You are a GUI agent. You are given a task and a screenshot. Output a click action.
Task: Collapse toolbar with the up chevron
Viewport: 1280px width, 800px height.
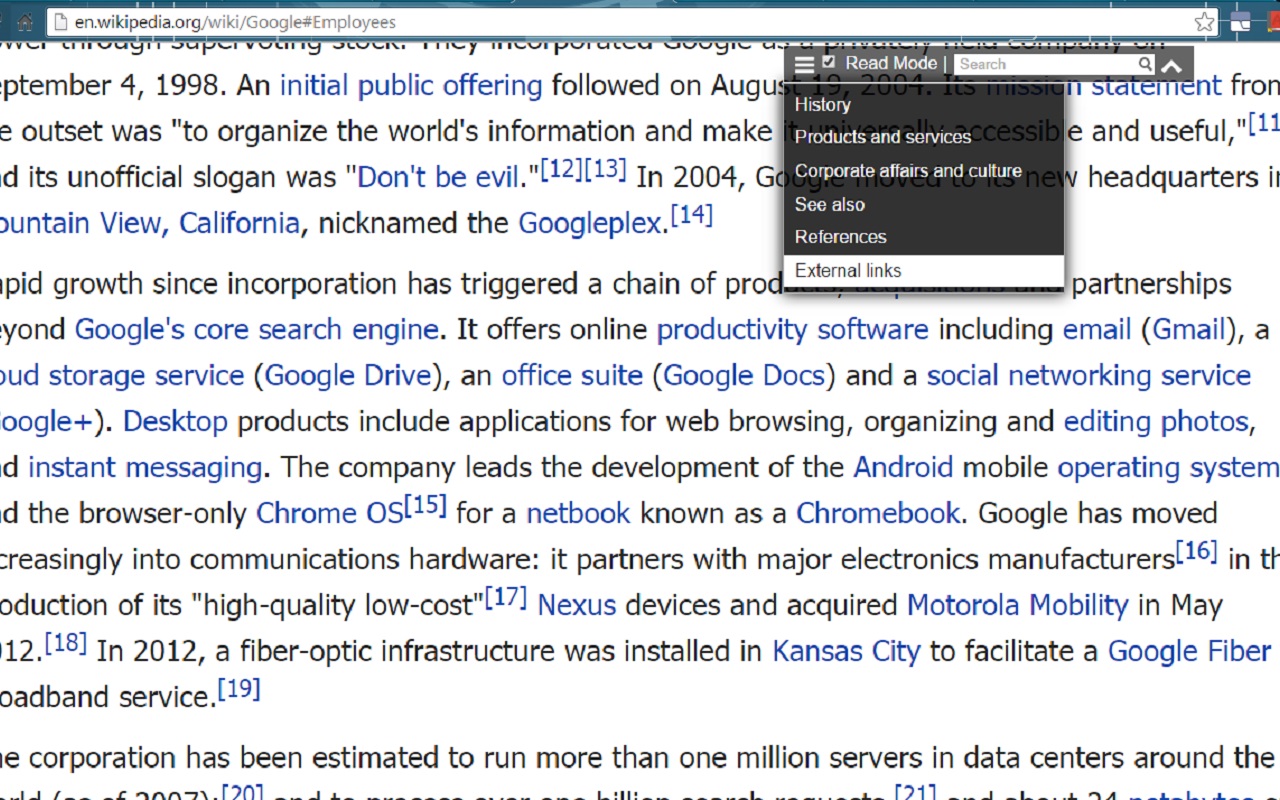click(1172, 67)
